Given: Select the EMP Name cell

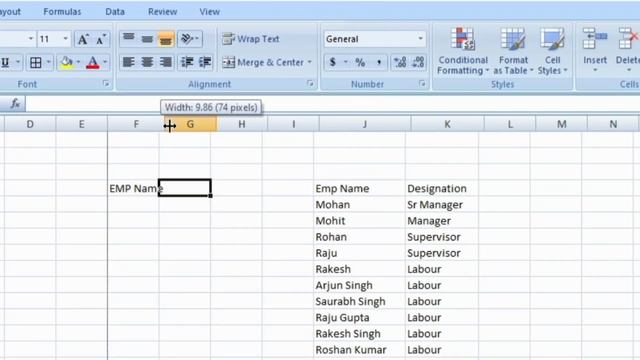Looking at the screenshot, I should pos(133,188).
